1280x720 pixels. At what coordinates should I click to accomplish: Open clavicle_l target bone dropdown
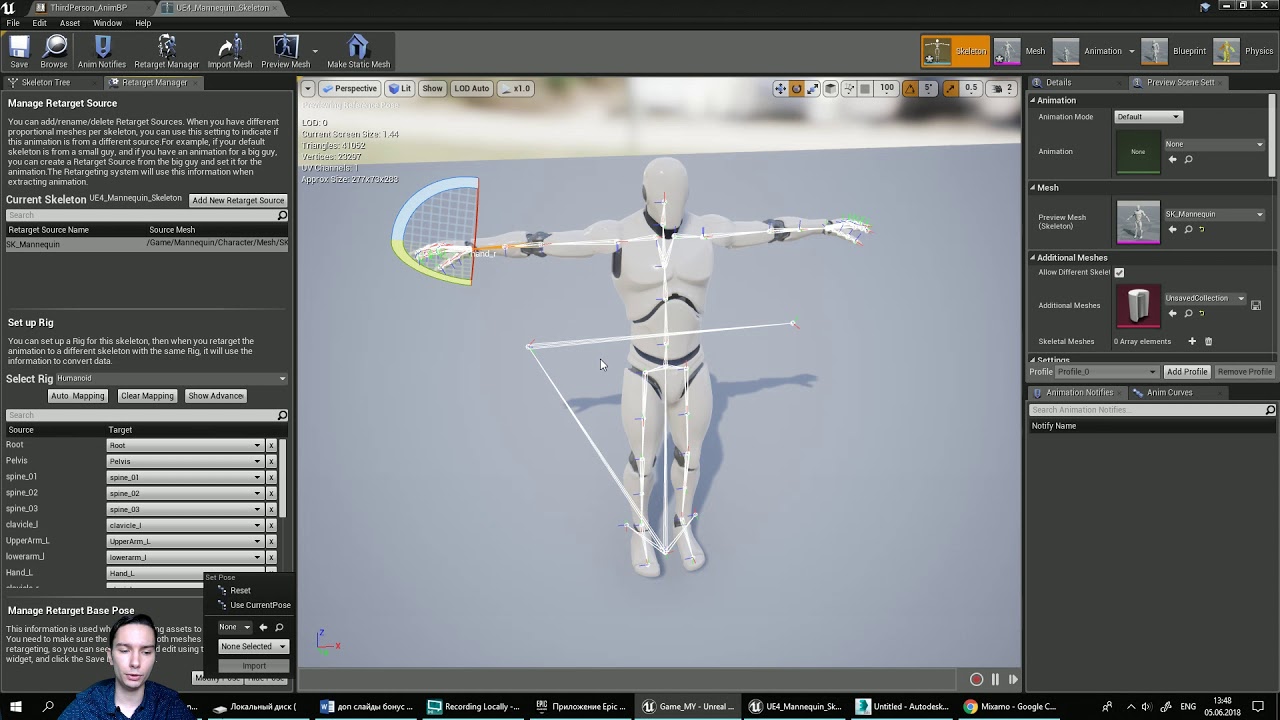click(185, 525)
